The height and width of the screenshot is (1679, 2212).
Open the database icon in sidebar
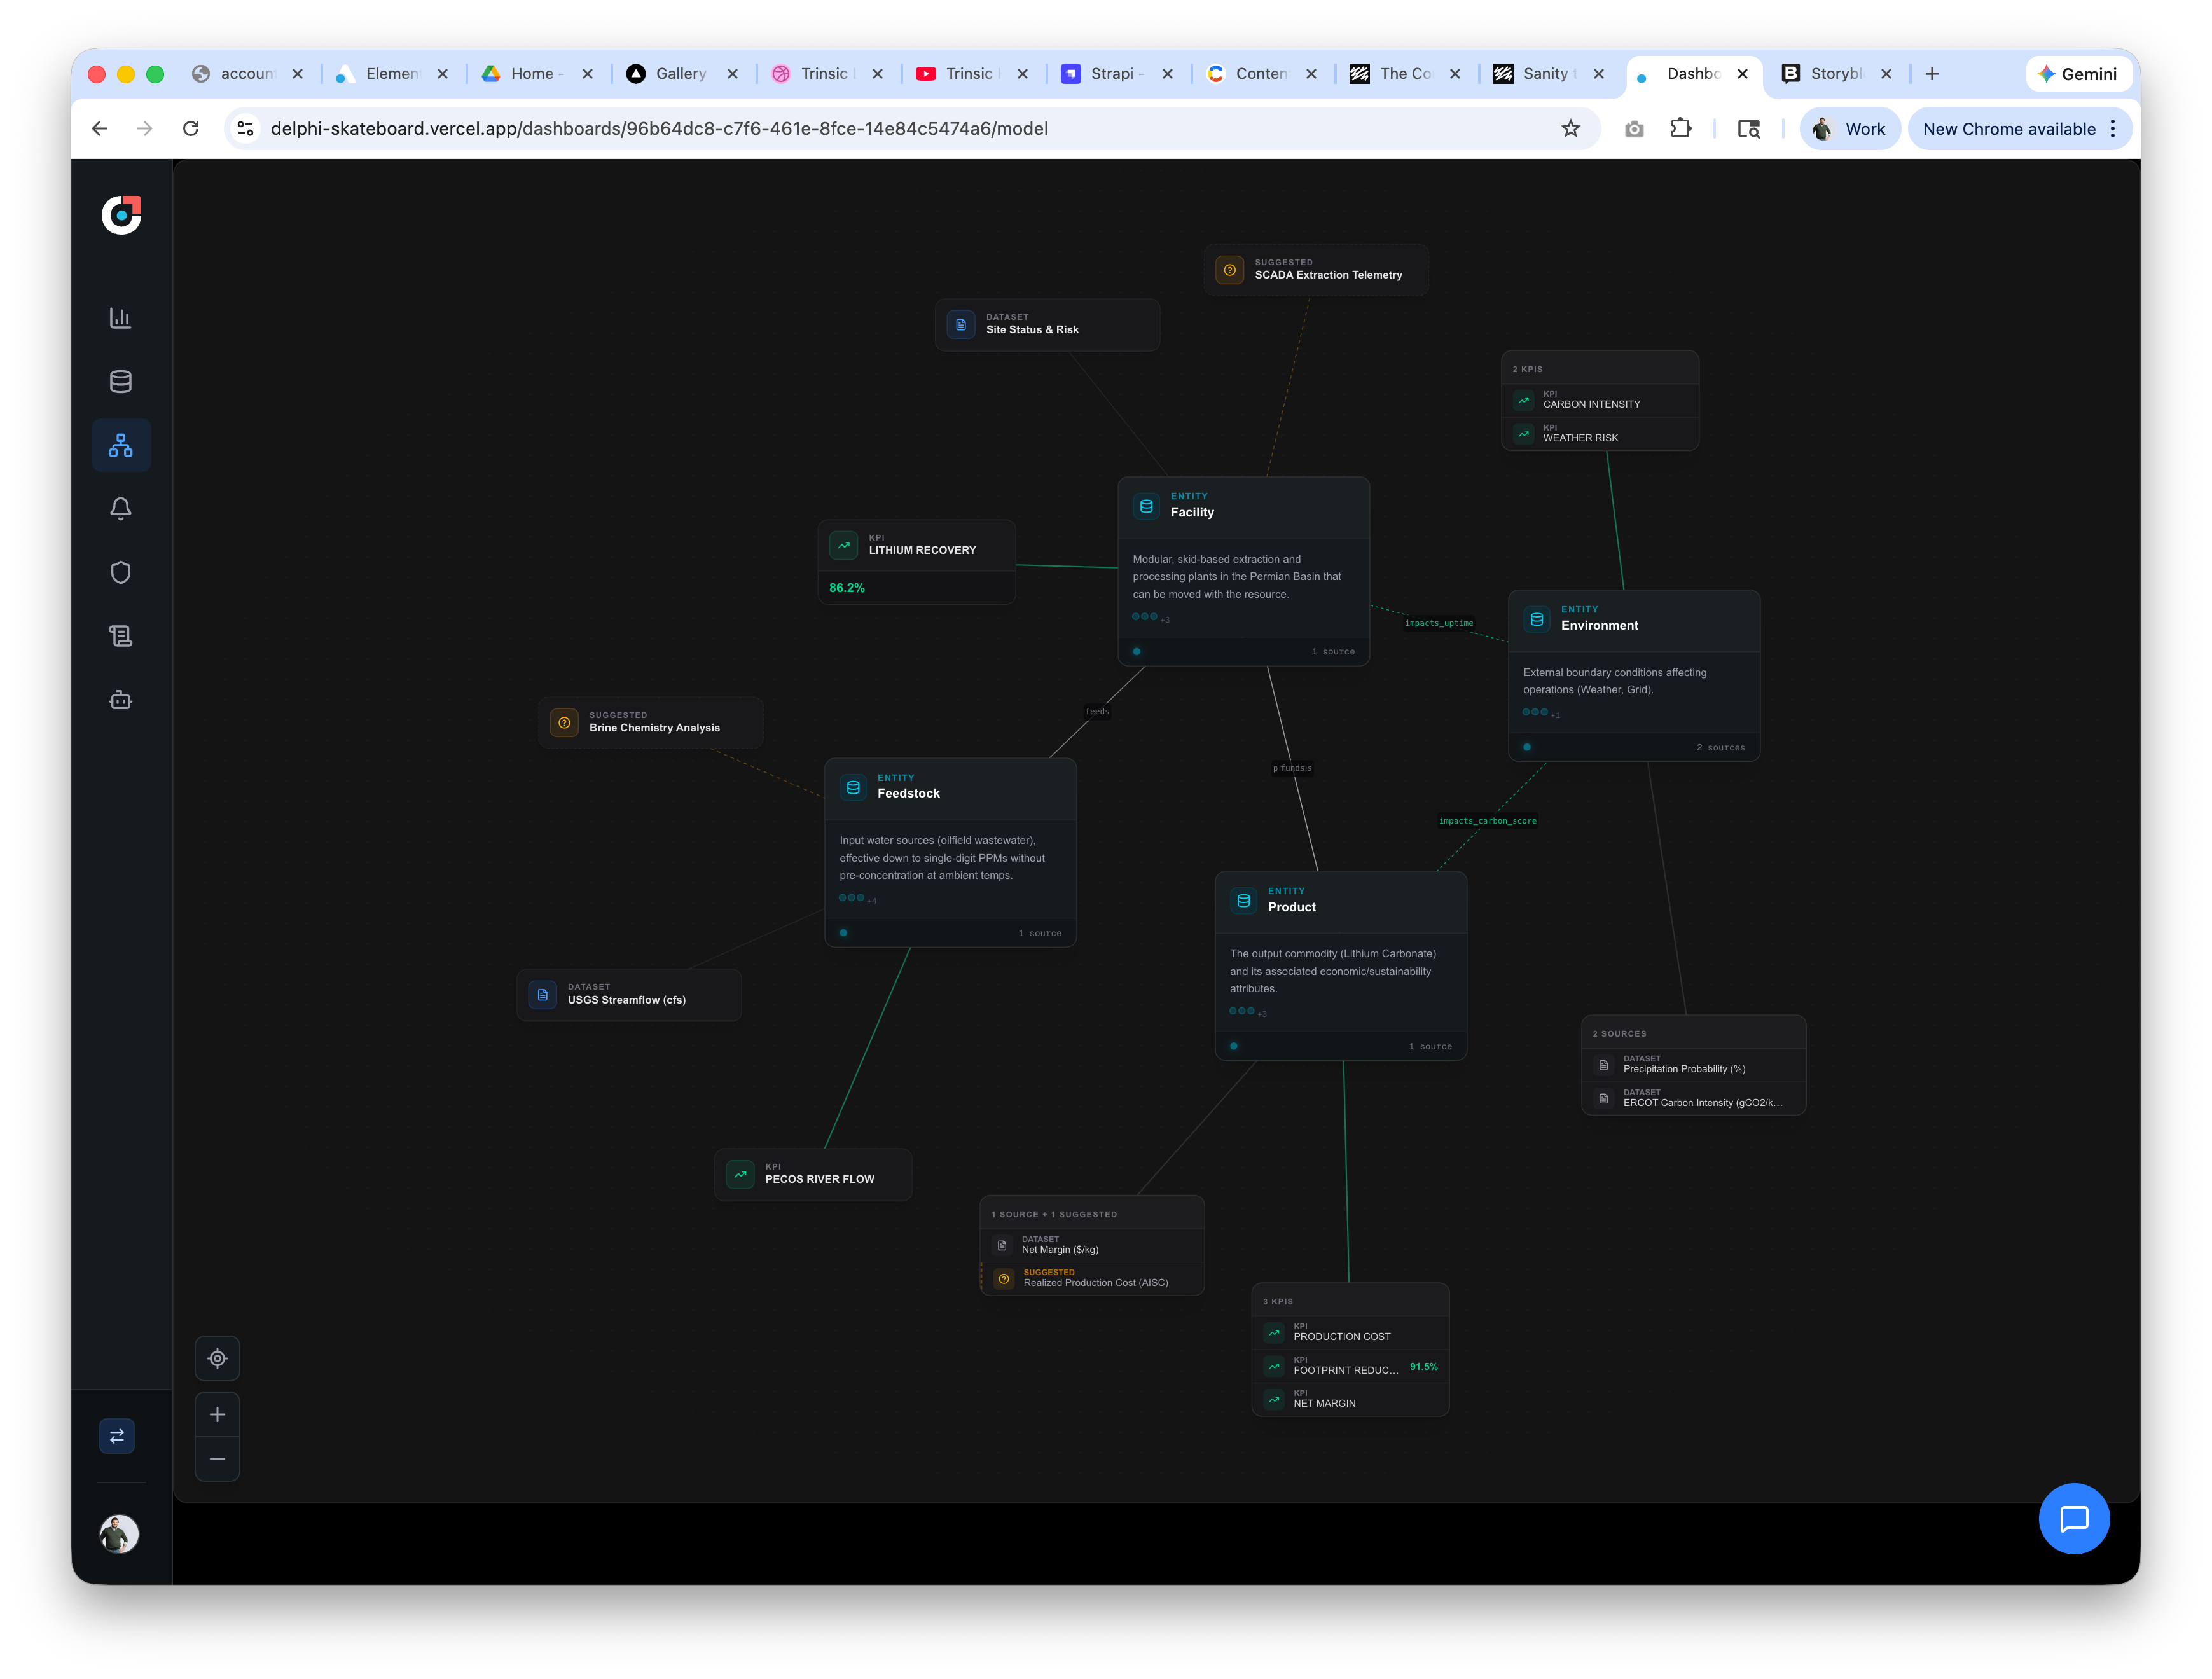point(120,381)
